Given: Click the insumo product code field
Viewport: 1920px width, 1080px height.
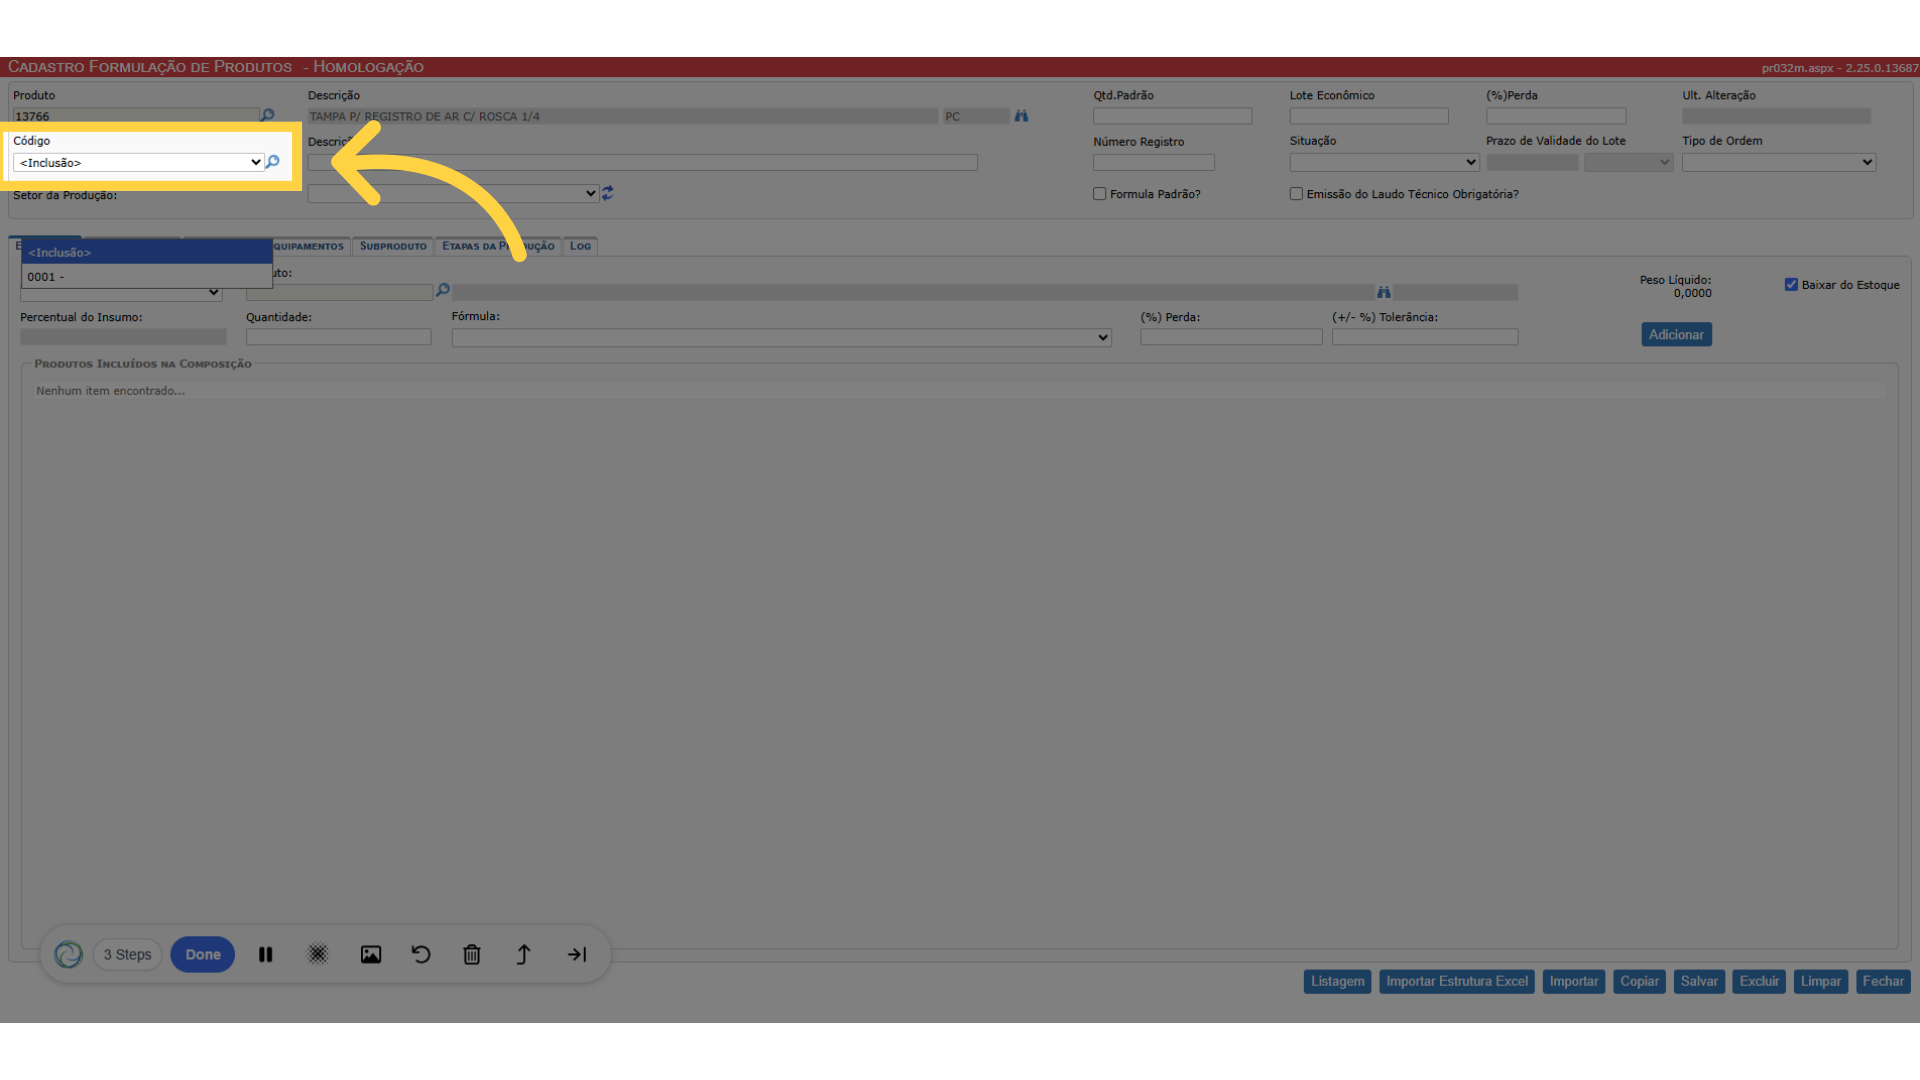Looking at the screenshot, I should (x=338, y=292).
